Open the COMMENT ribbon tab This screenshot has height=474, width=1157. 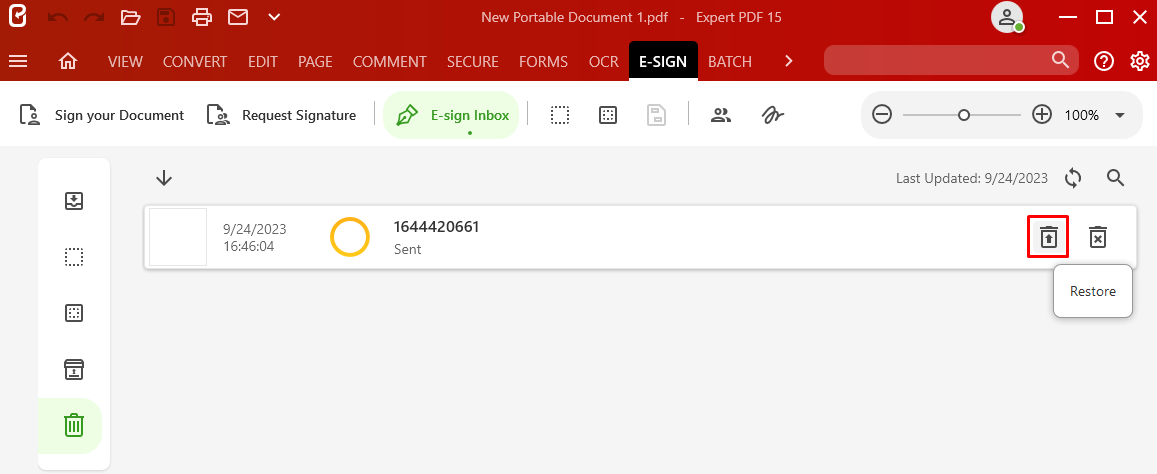[x=390, y=62]
